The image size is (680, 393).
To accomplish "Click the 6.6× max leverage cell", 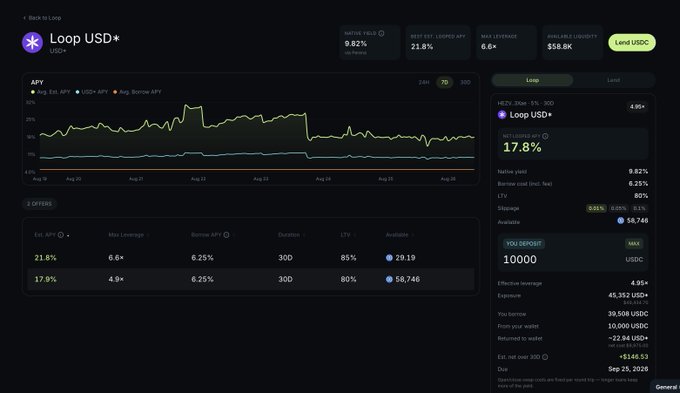I will click(116, 258).
